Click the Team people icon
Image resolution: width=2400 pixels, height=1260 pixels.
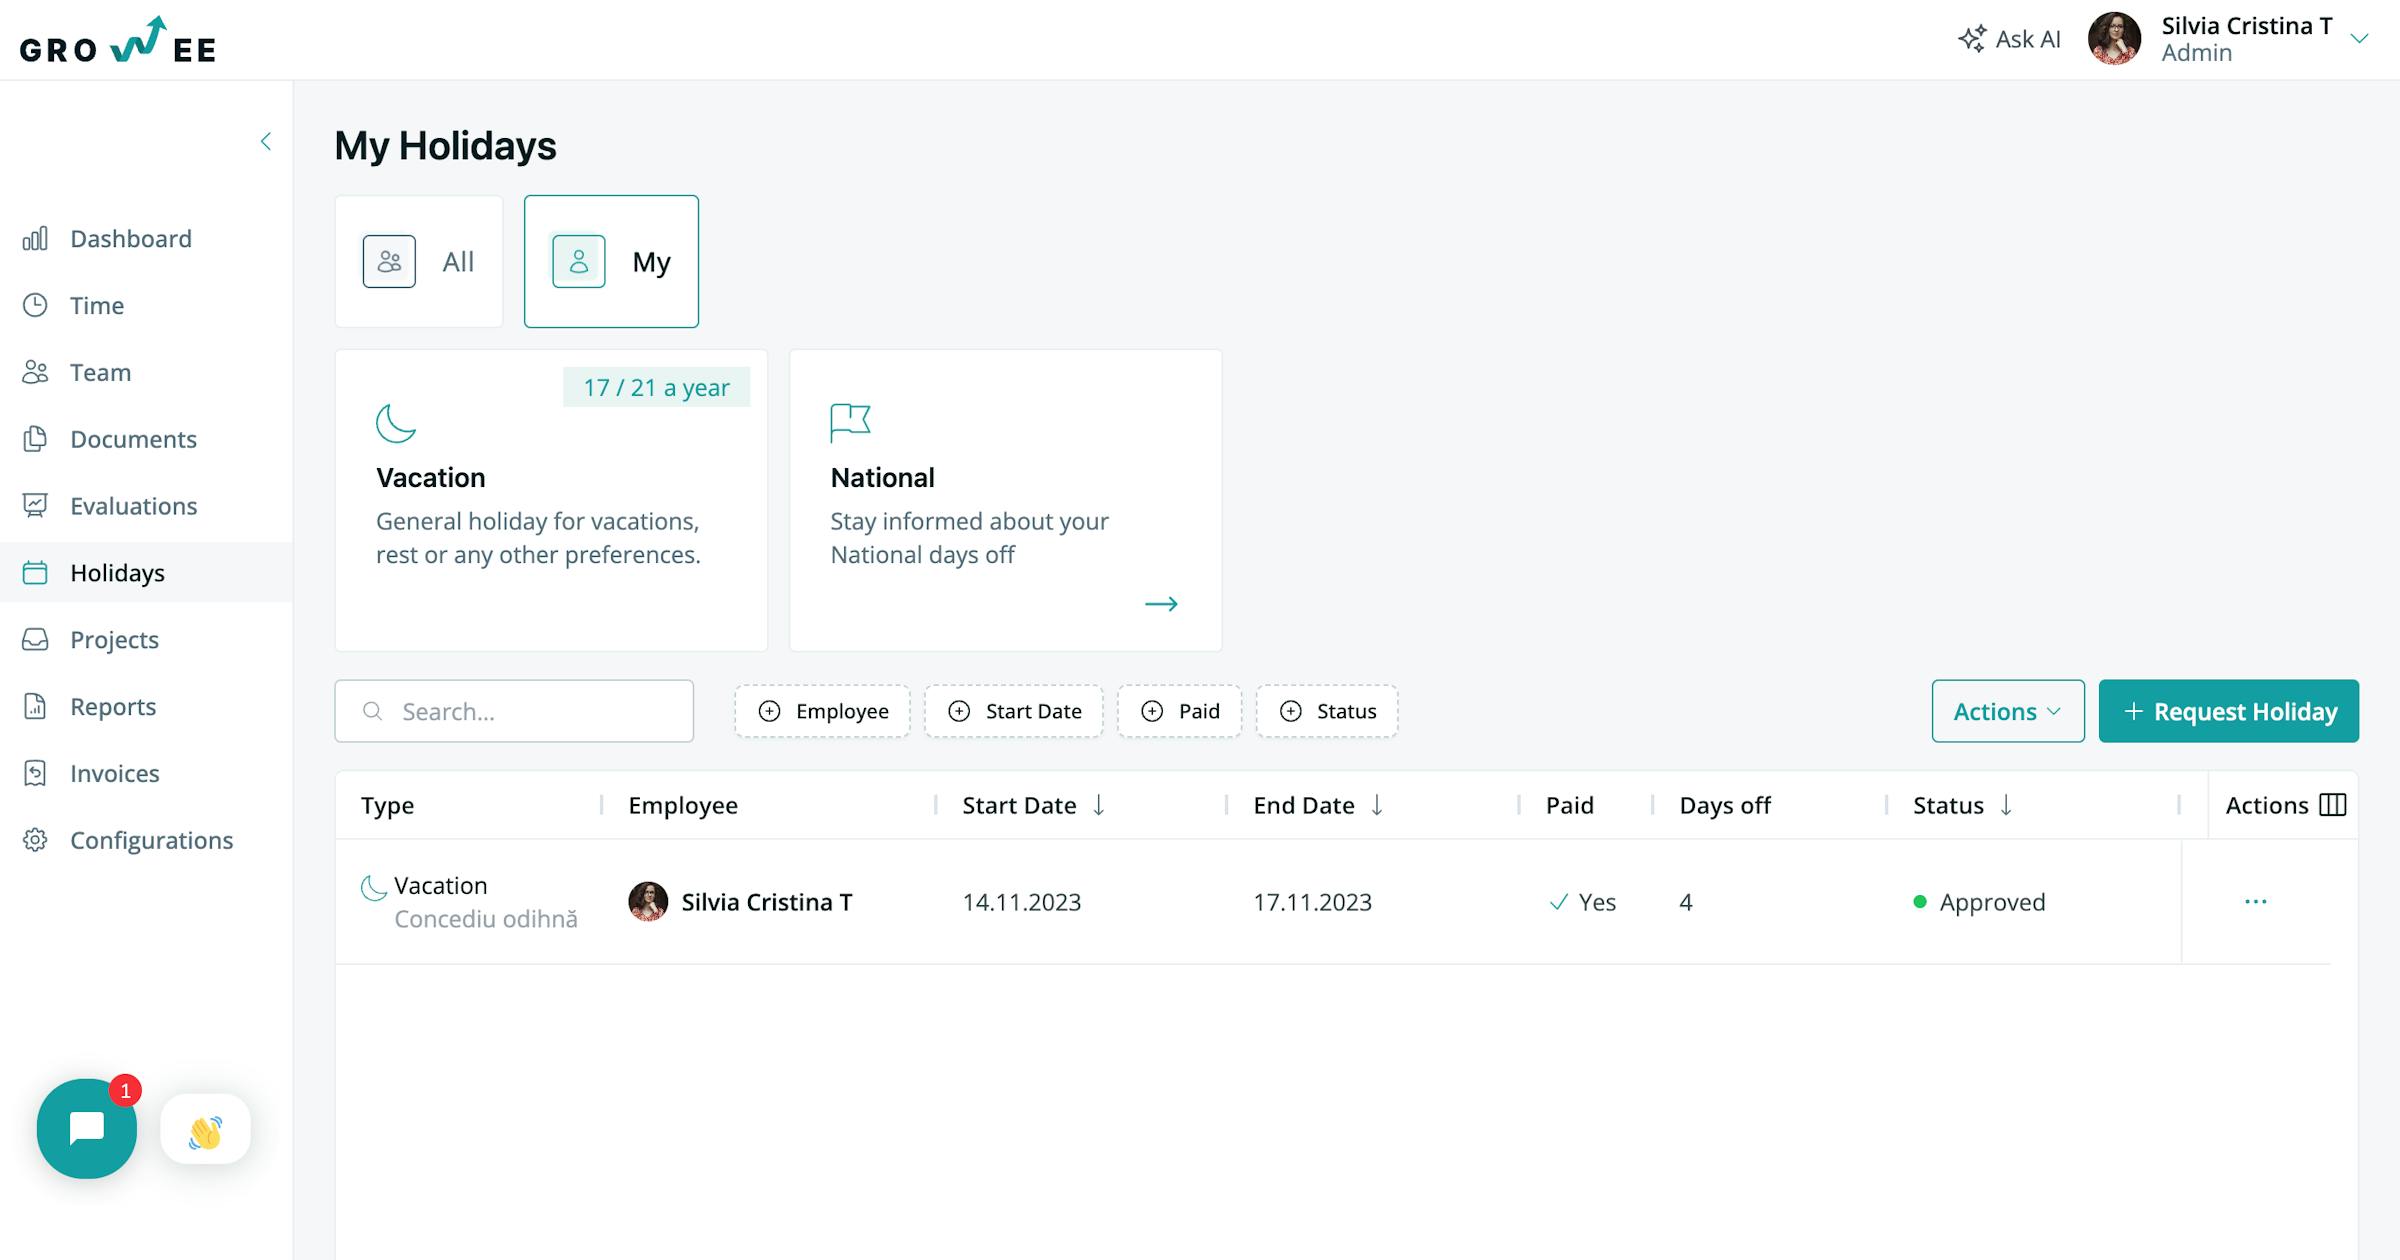pos(35,372)
